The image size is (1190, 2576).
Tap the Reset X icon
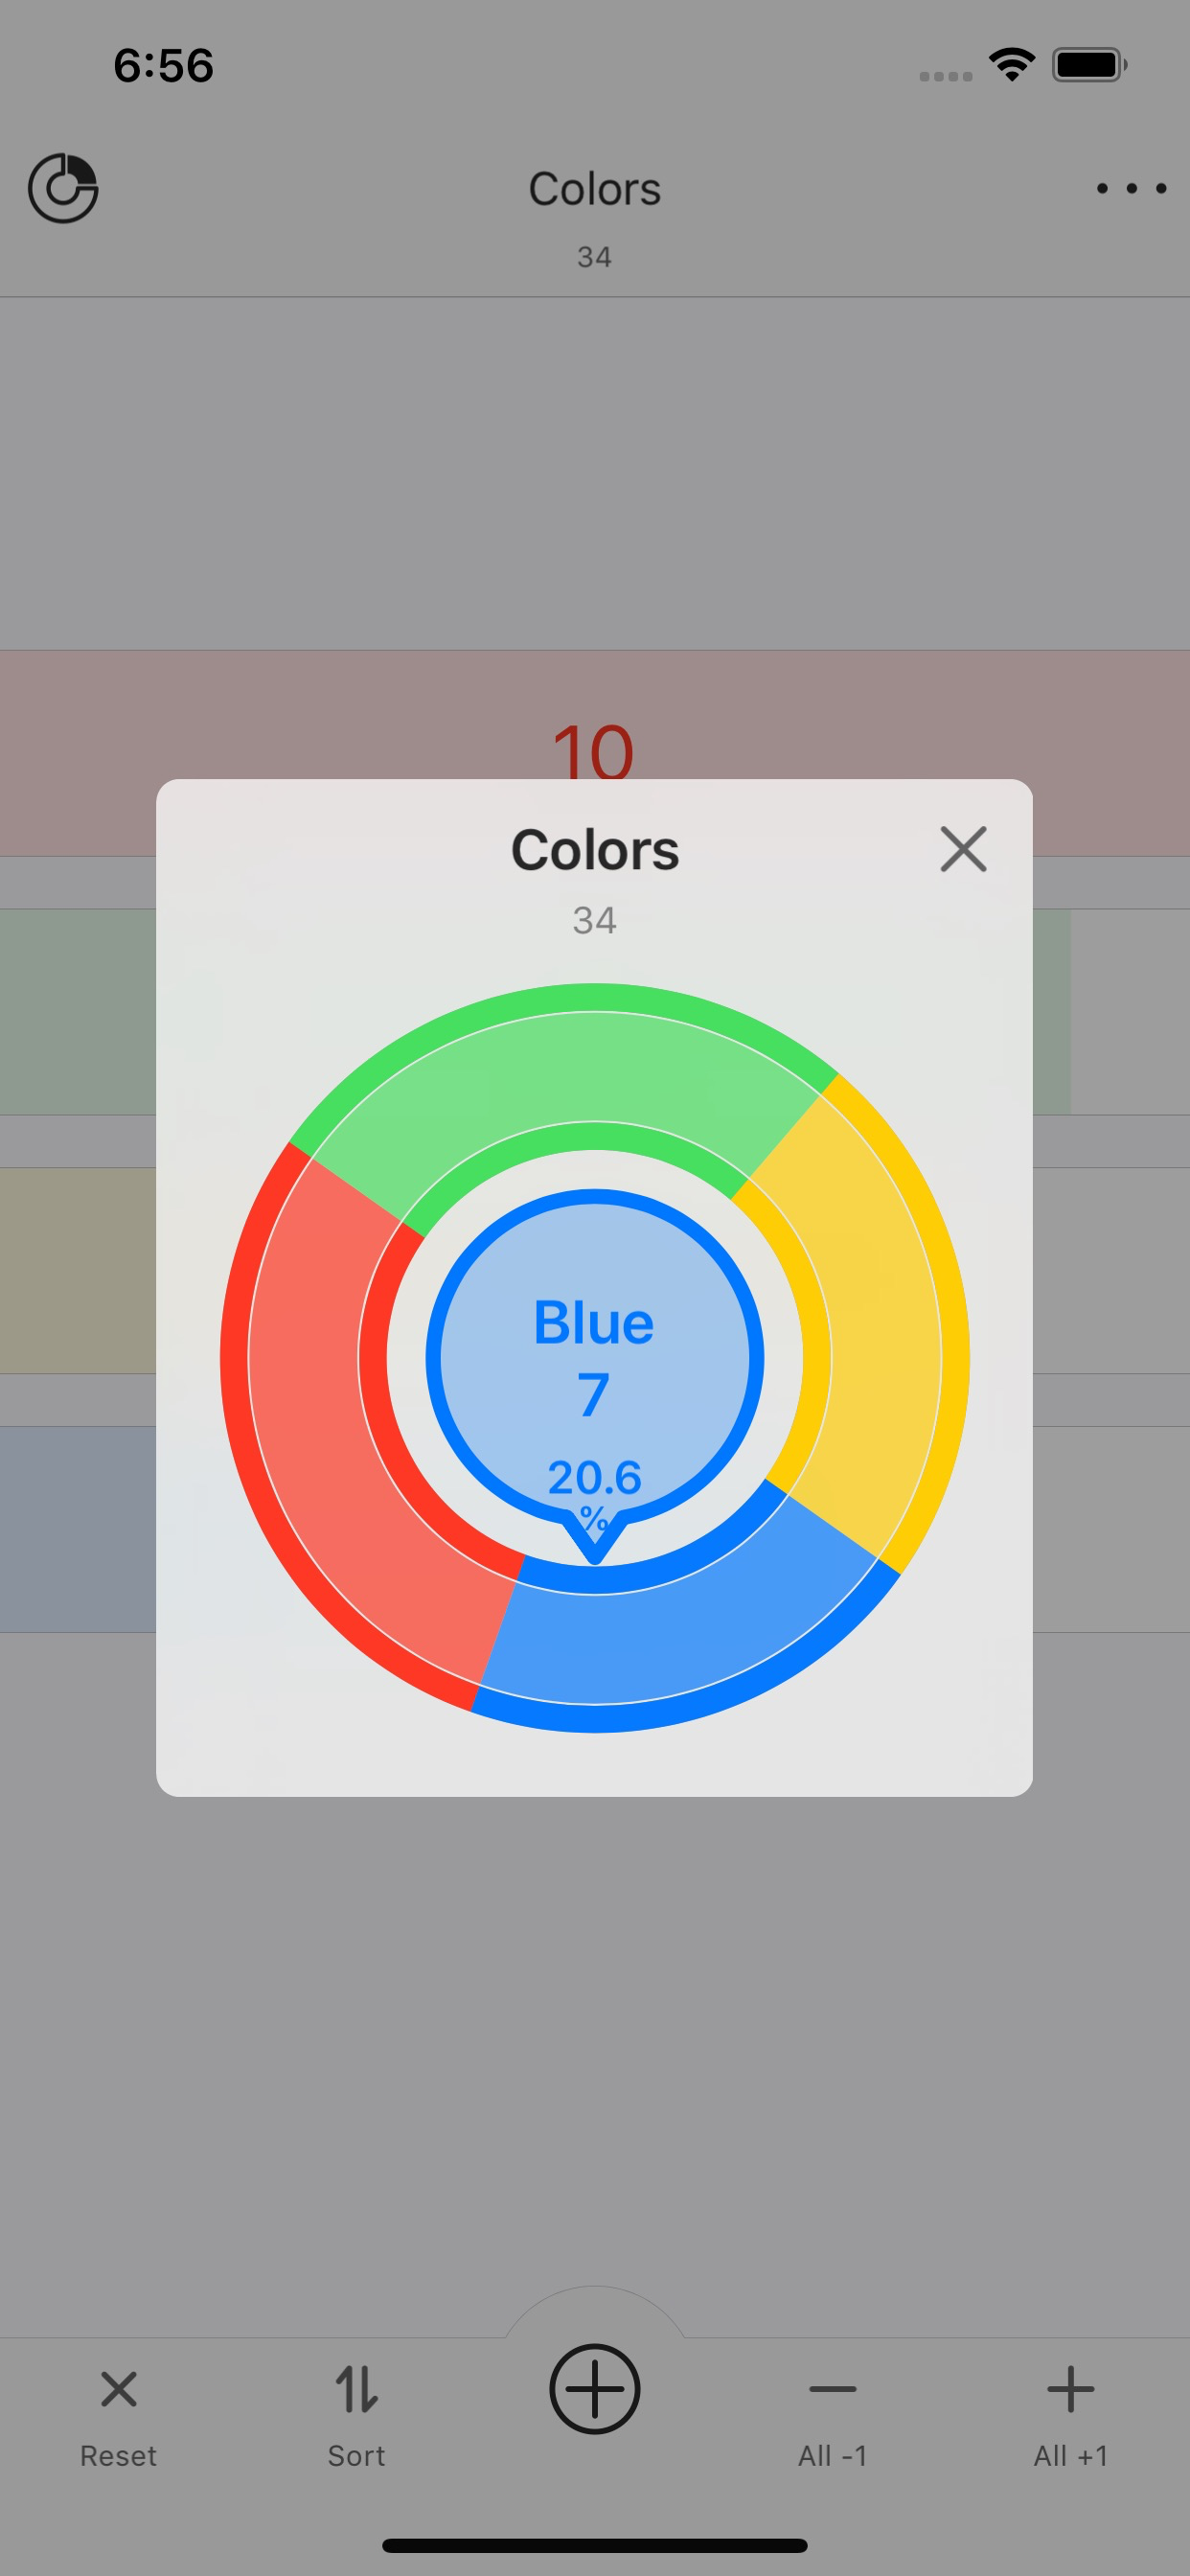[x=119, y=2389]
